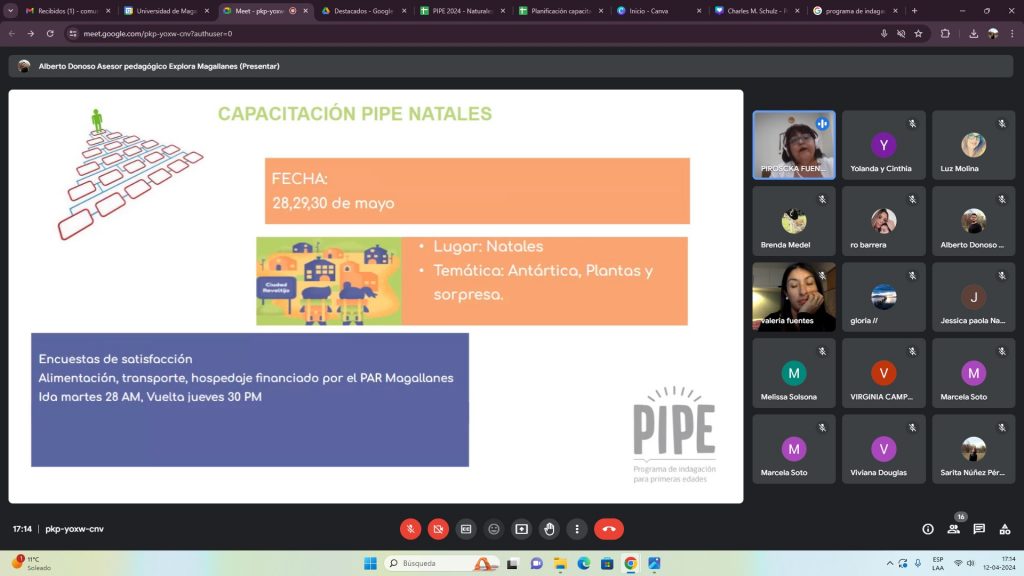Hang up the call
1024x576 pixels.
pos(609,528)
